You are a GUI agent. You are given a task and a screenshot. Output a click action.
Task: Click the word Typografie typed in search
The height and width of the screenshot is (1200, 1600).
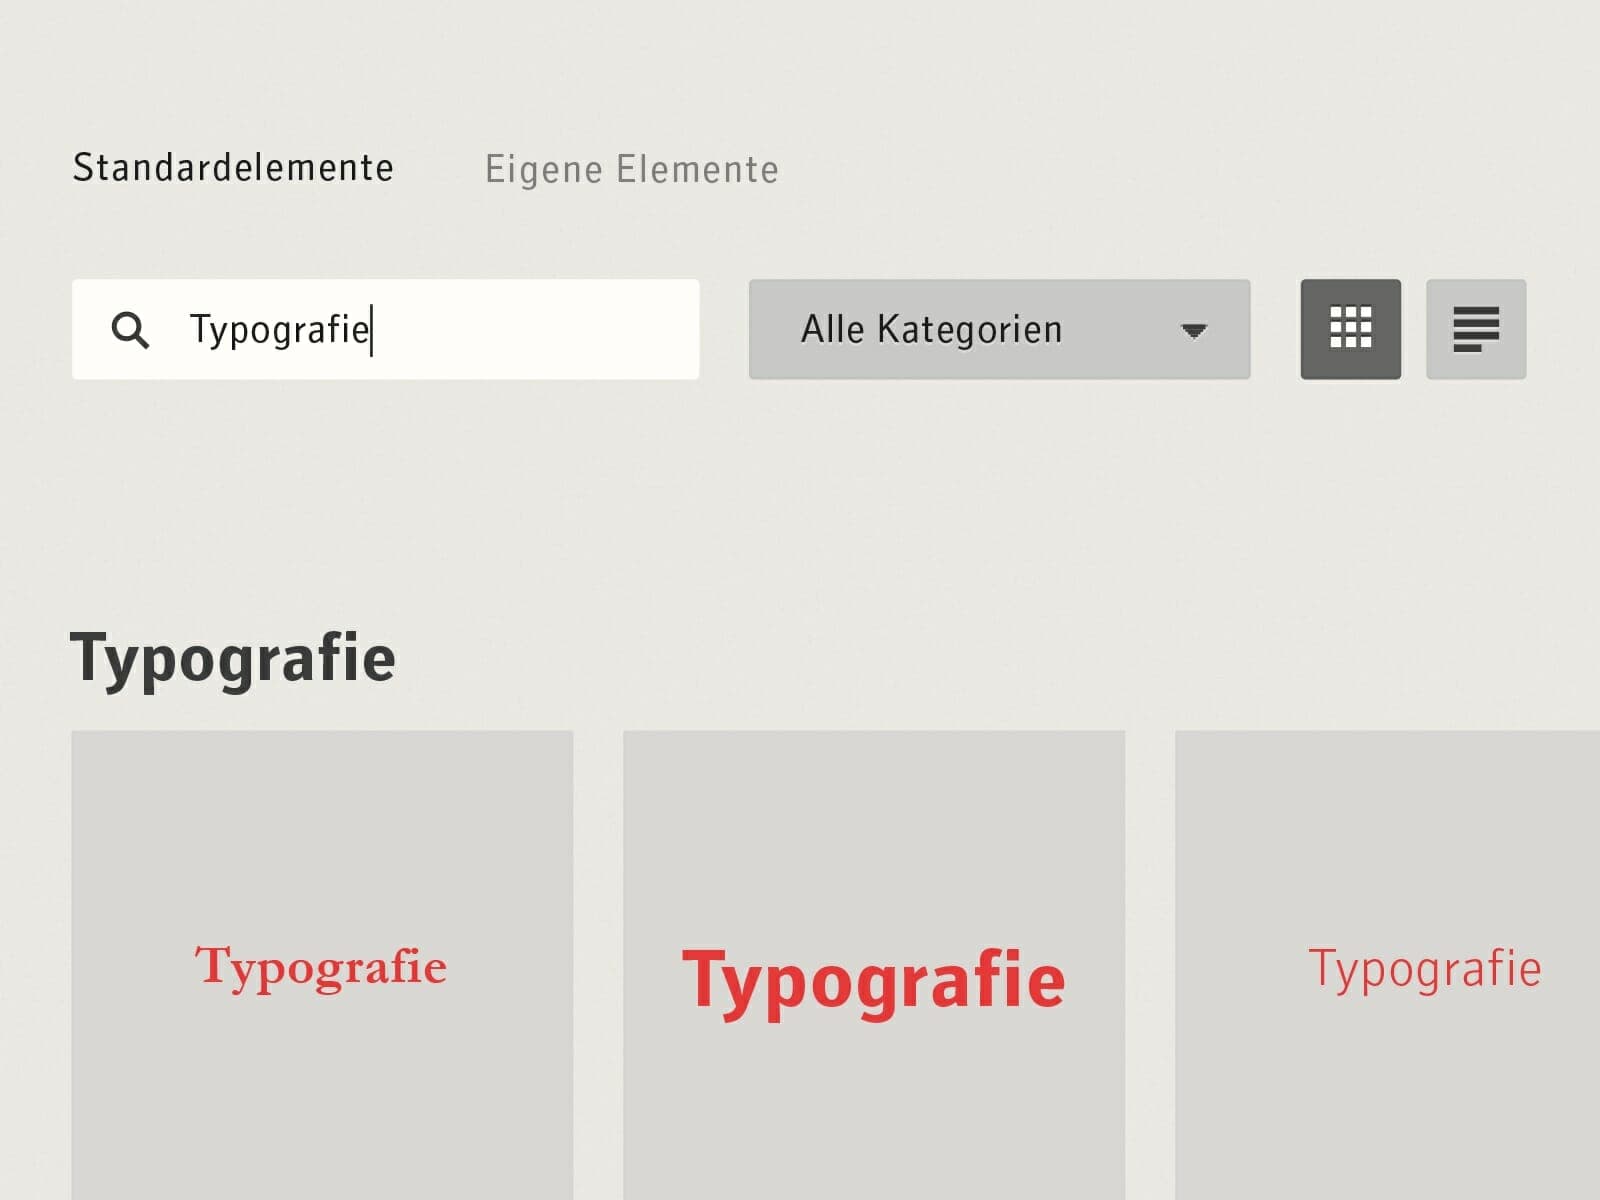click(x=279, y=329)
